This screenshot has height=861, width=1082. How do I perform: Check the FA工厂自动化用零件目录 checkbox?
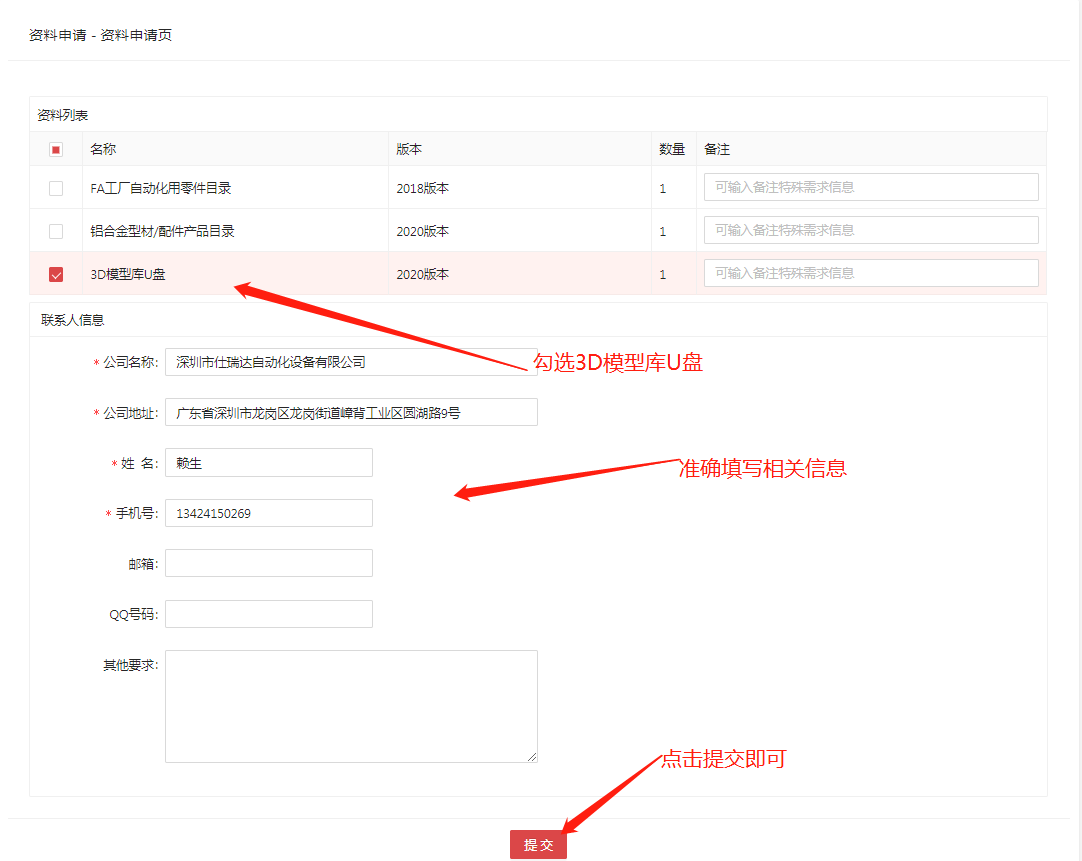coord(56,188)
